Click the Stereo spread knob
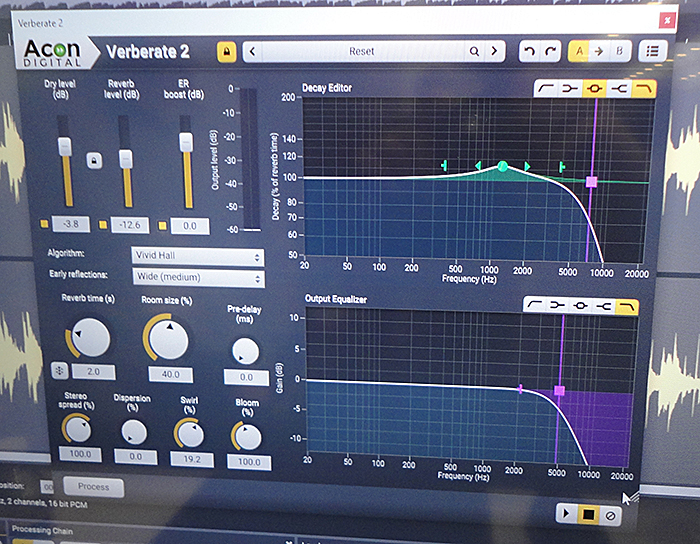This screenshot has width=700, height=544. 79,429
